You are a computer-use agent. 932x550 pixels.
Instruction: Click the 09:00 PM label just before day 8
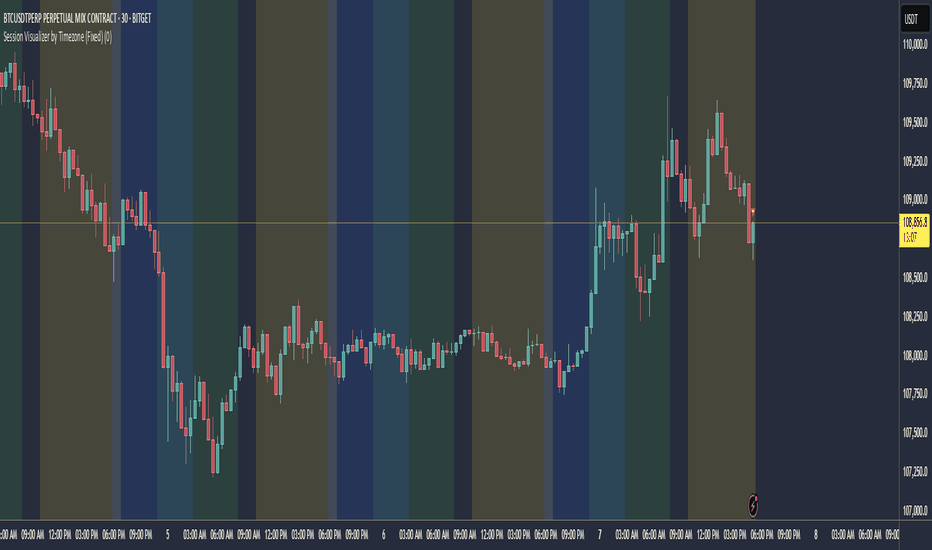pyautogui.click(x=789, y=535)
